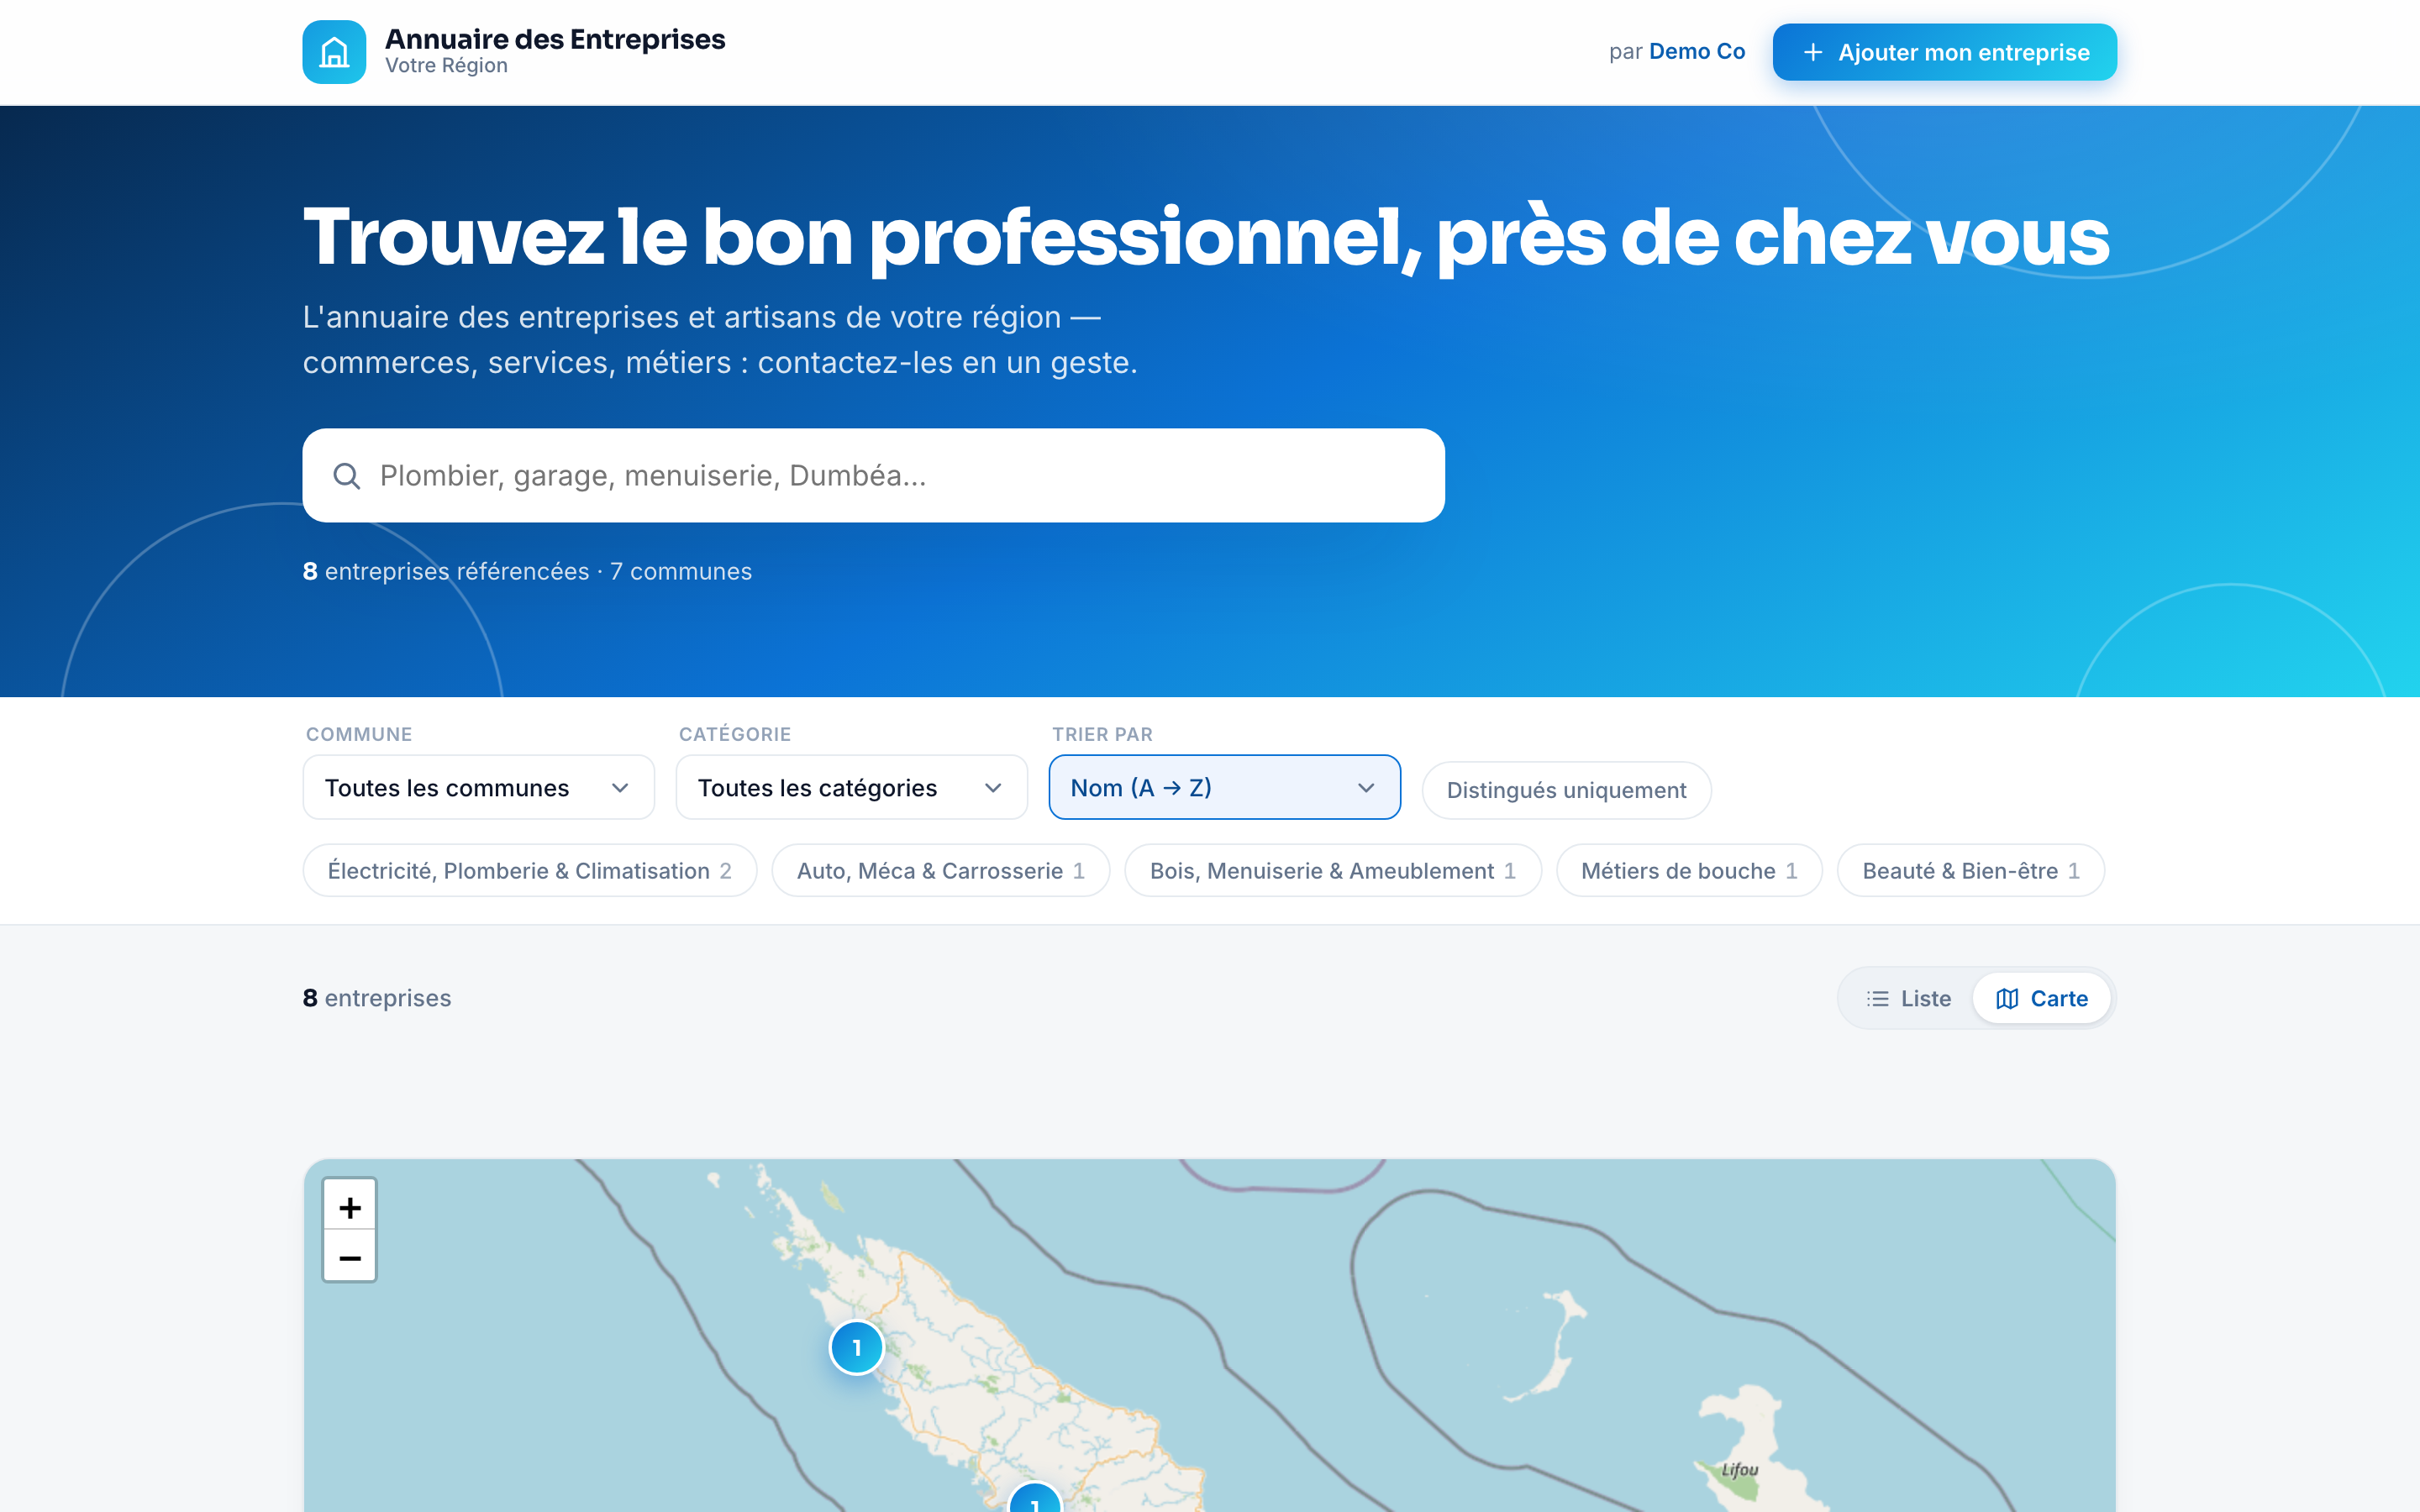
Task: Click the hero headline Trouvez le bon professionnel
Action: 1206,238
